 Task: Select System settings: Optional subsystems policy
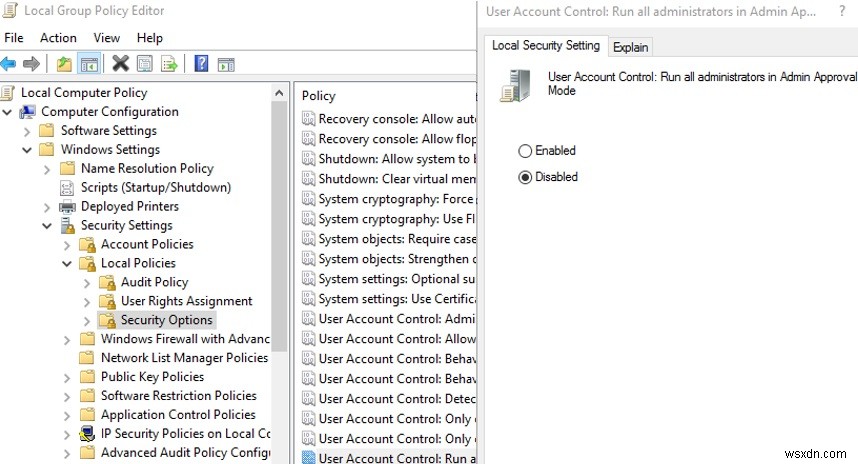click(389, 279)
